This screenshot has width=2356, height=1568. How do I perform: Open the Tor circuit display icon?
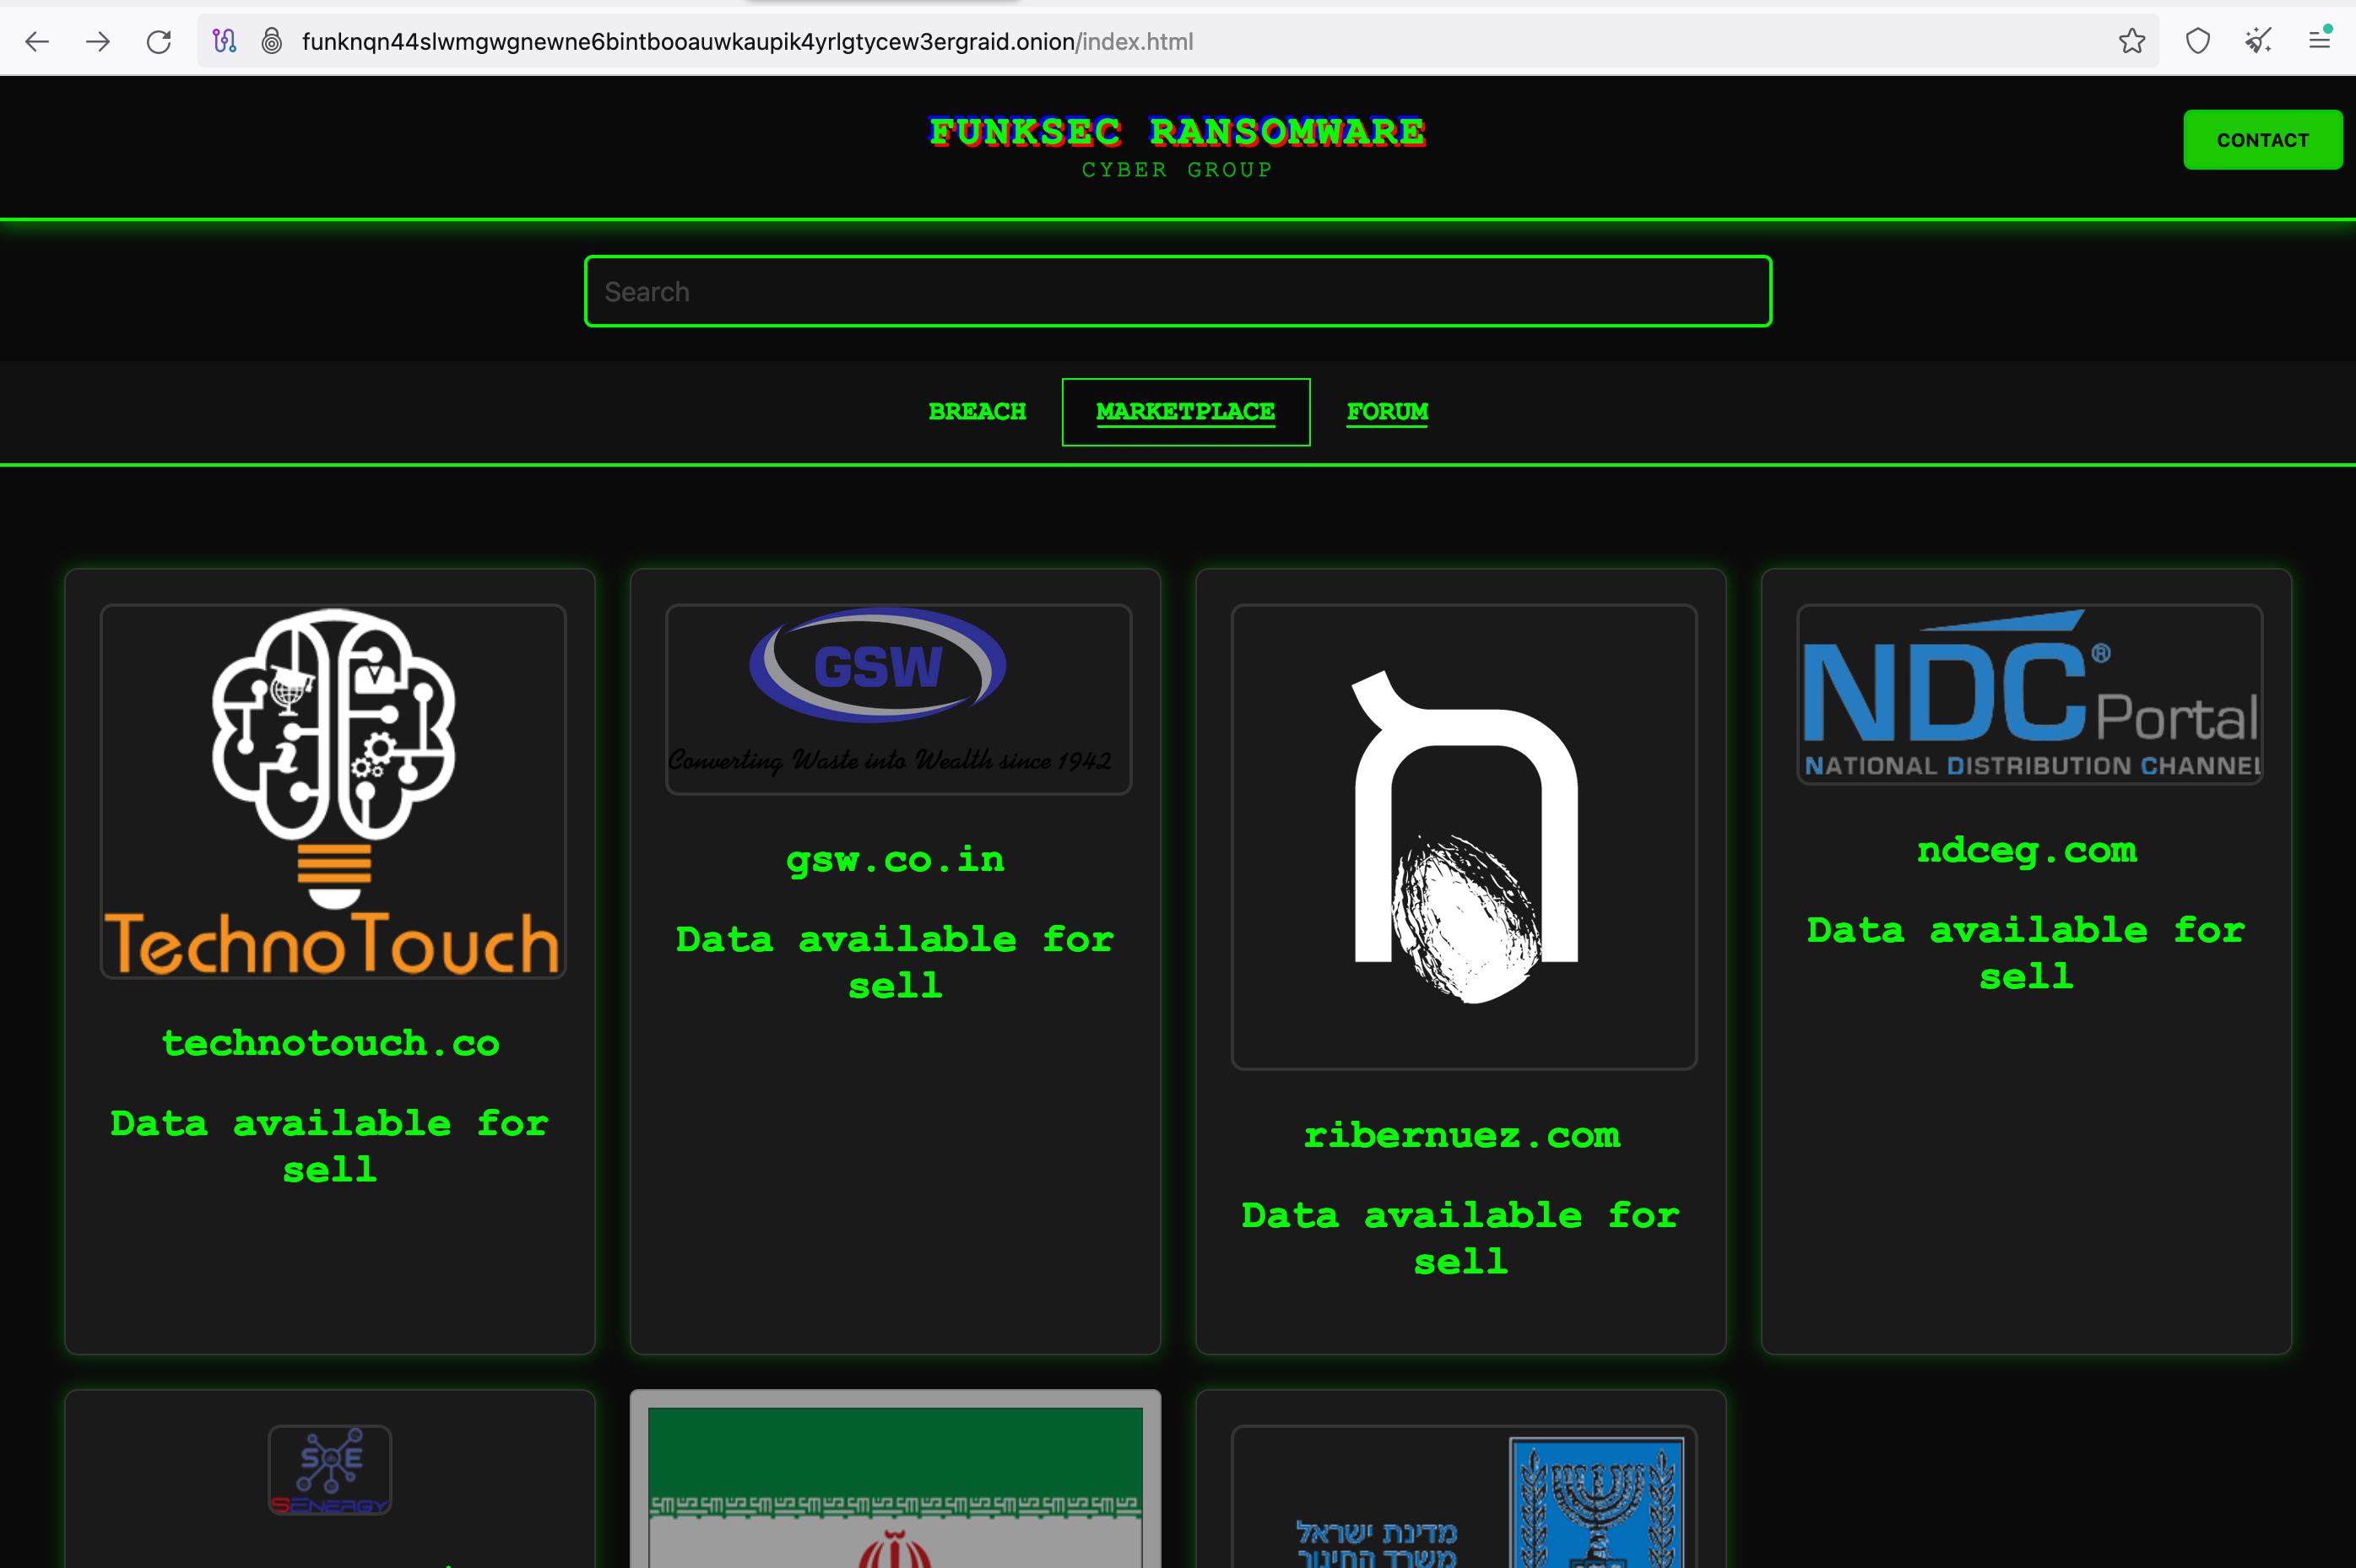coord(224,41)
